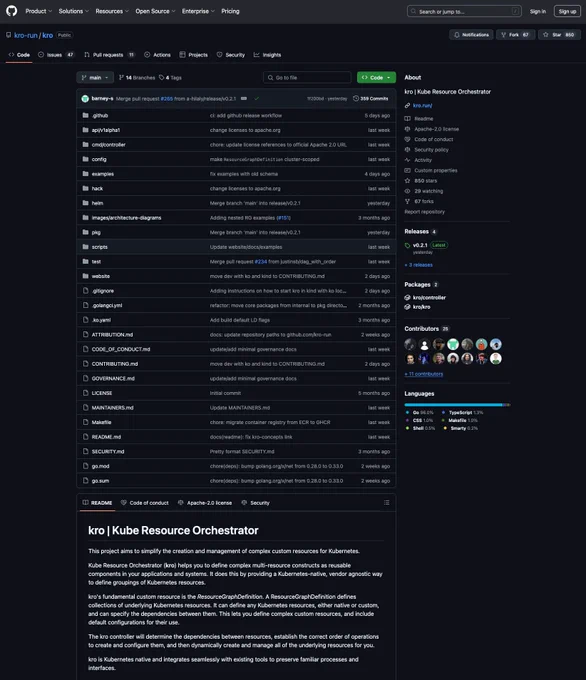The height and width of the screenshot is (680, 586).
Task: Open the CONTRIBUTING.md file
Action: point(115,364)
